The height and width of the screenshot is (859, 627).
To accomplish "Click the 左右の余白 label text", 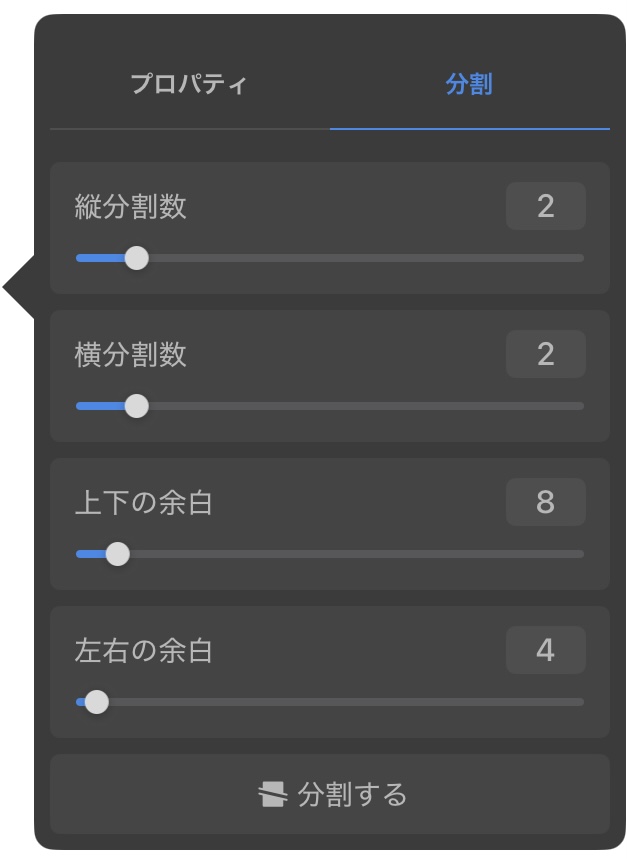I will click(x=143, y=650).
